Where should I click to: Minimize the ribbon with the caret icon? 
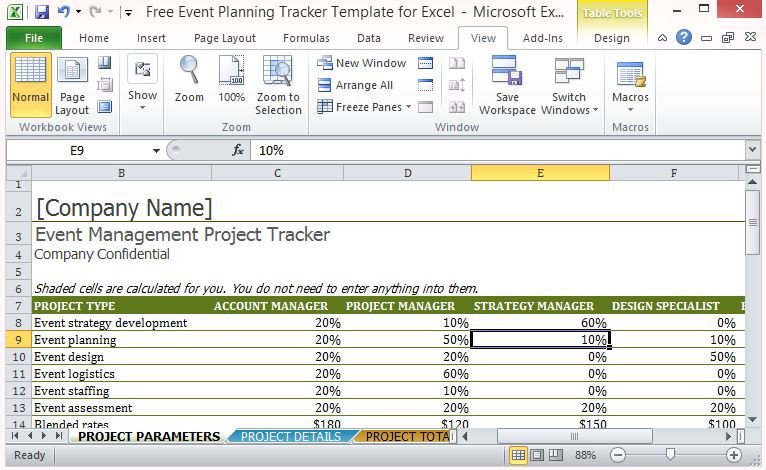[662, 38]
